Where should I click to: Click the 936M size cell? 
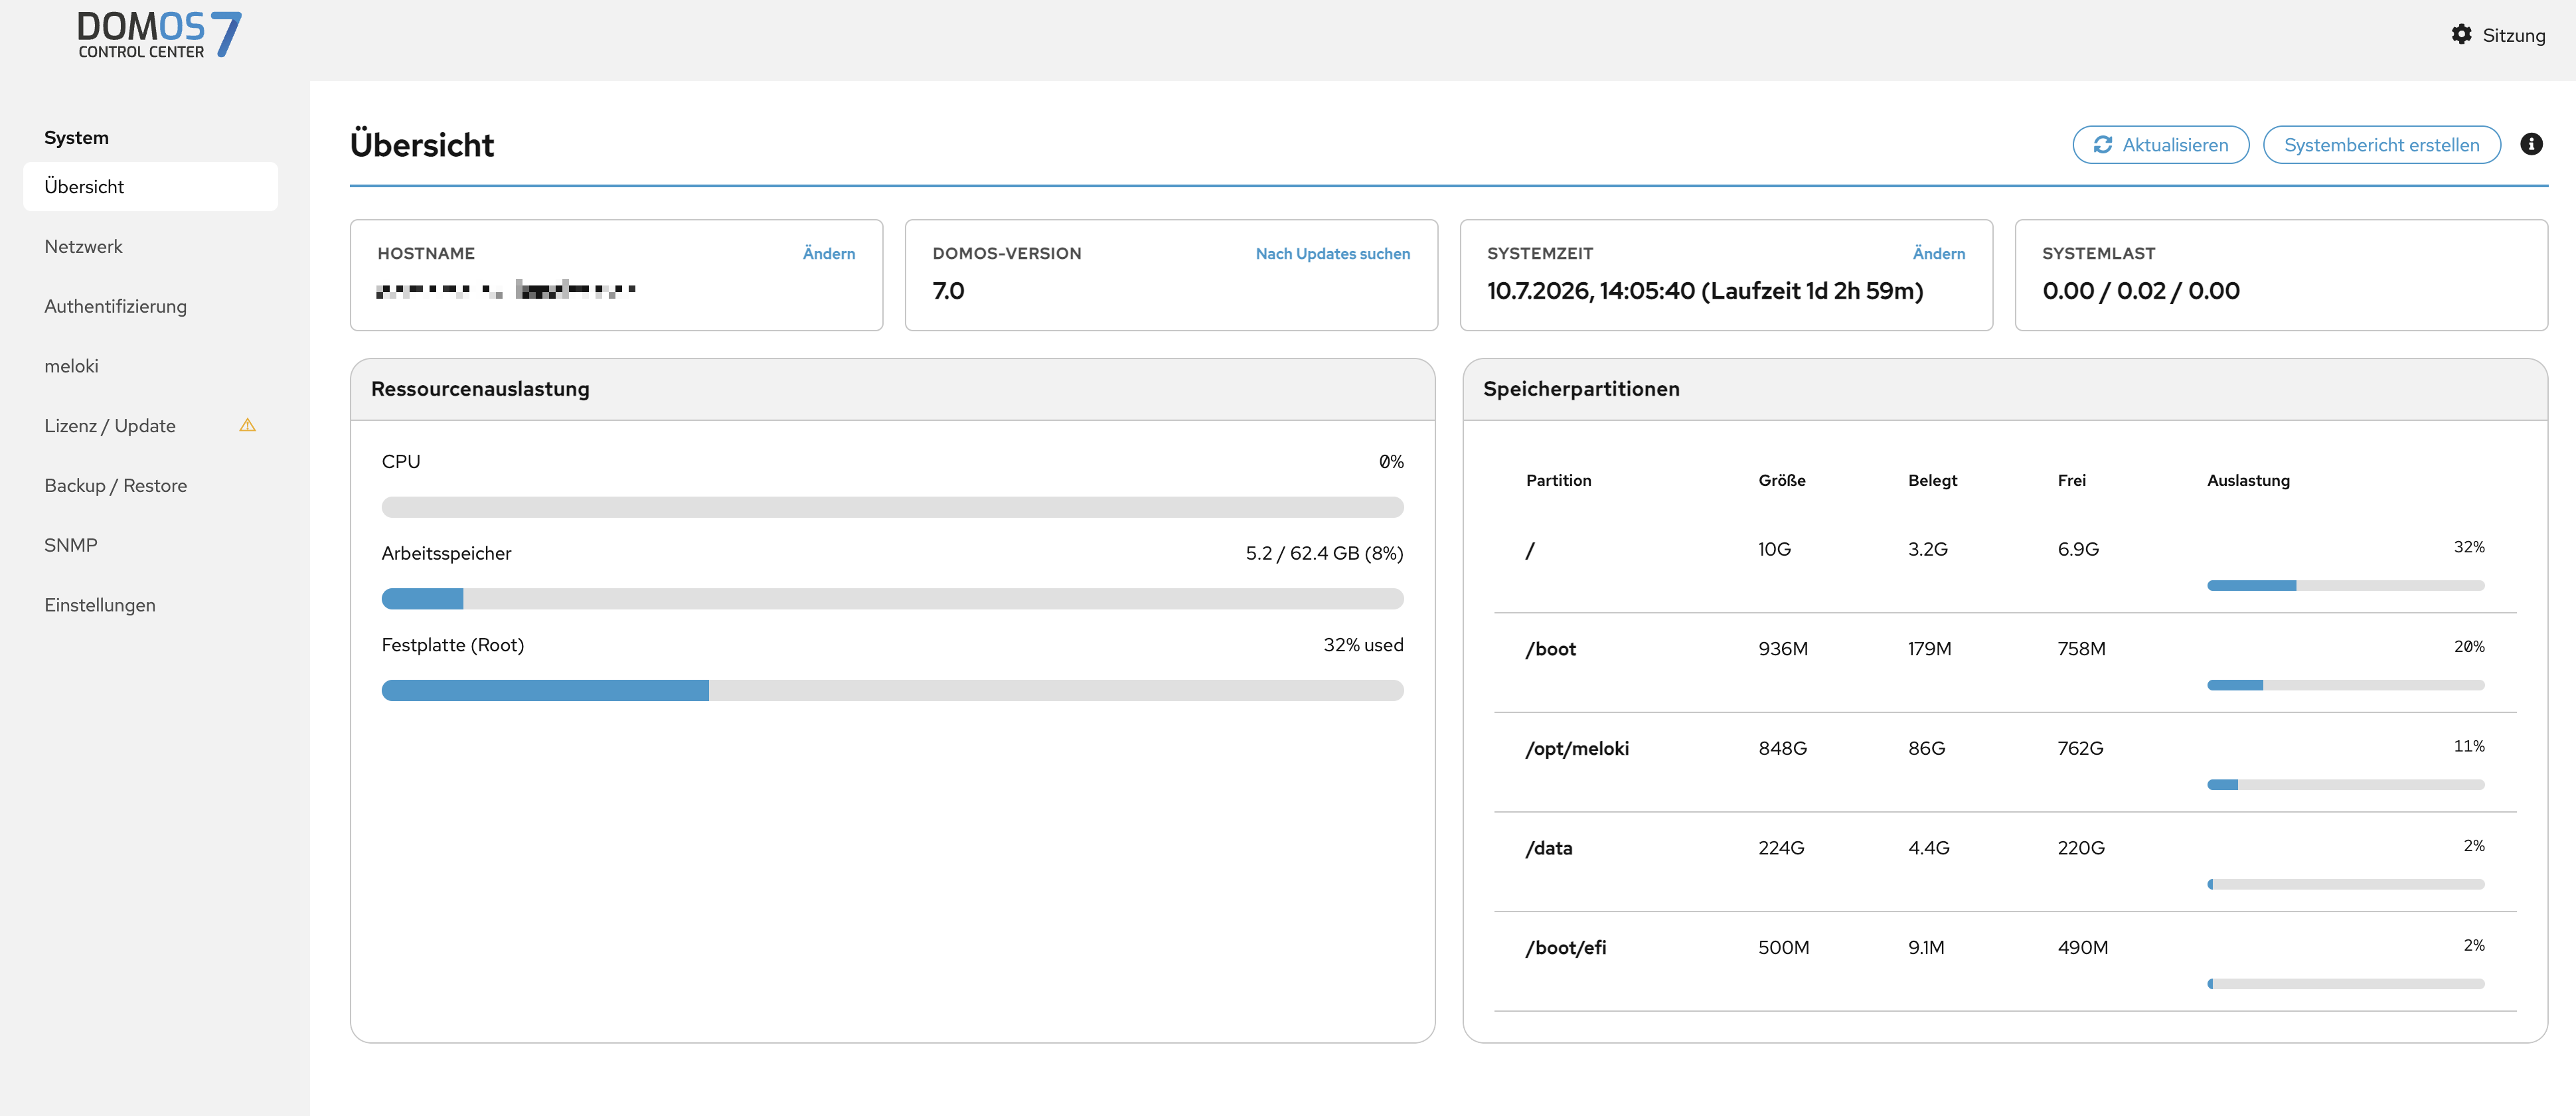coord(1783,649)
